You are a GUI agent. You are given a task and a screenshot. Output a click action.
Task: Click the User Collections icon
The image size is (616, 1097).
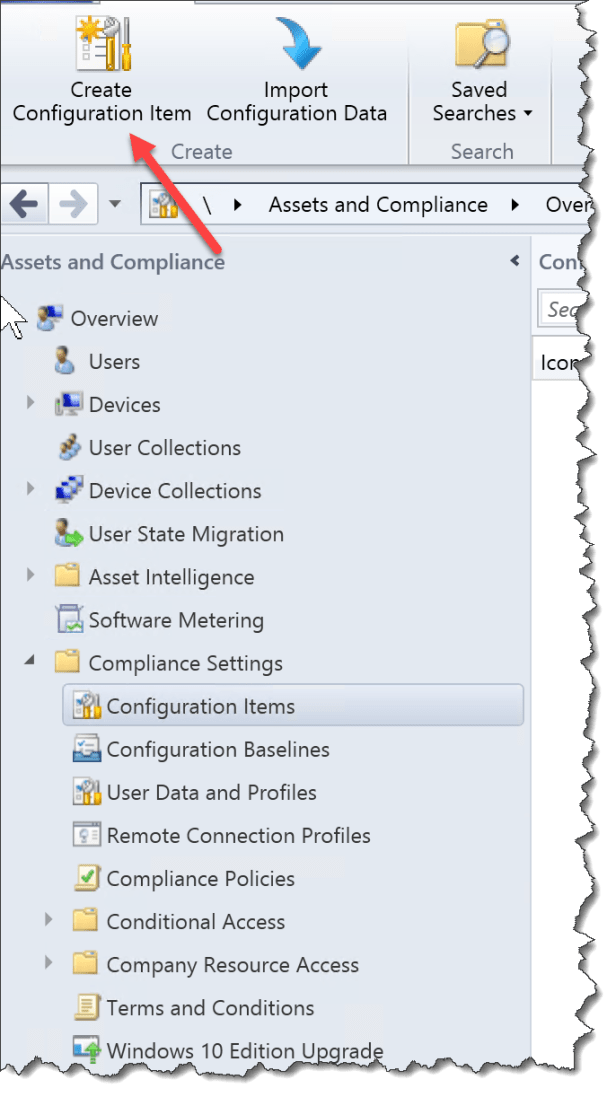click(70, 448)
